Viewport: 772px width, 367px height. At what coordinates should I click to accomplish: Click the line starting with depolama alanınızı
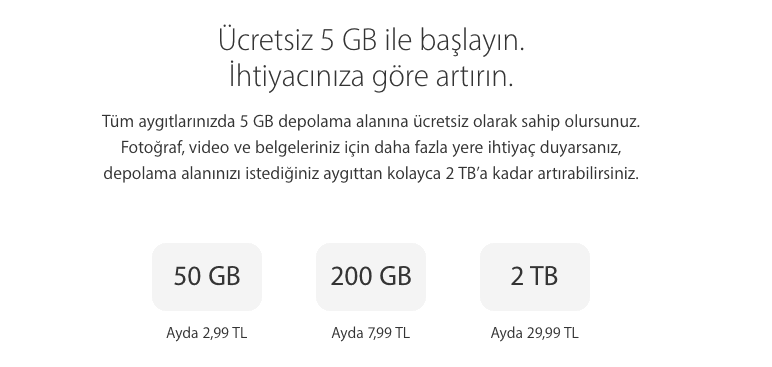click(371, 174)
